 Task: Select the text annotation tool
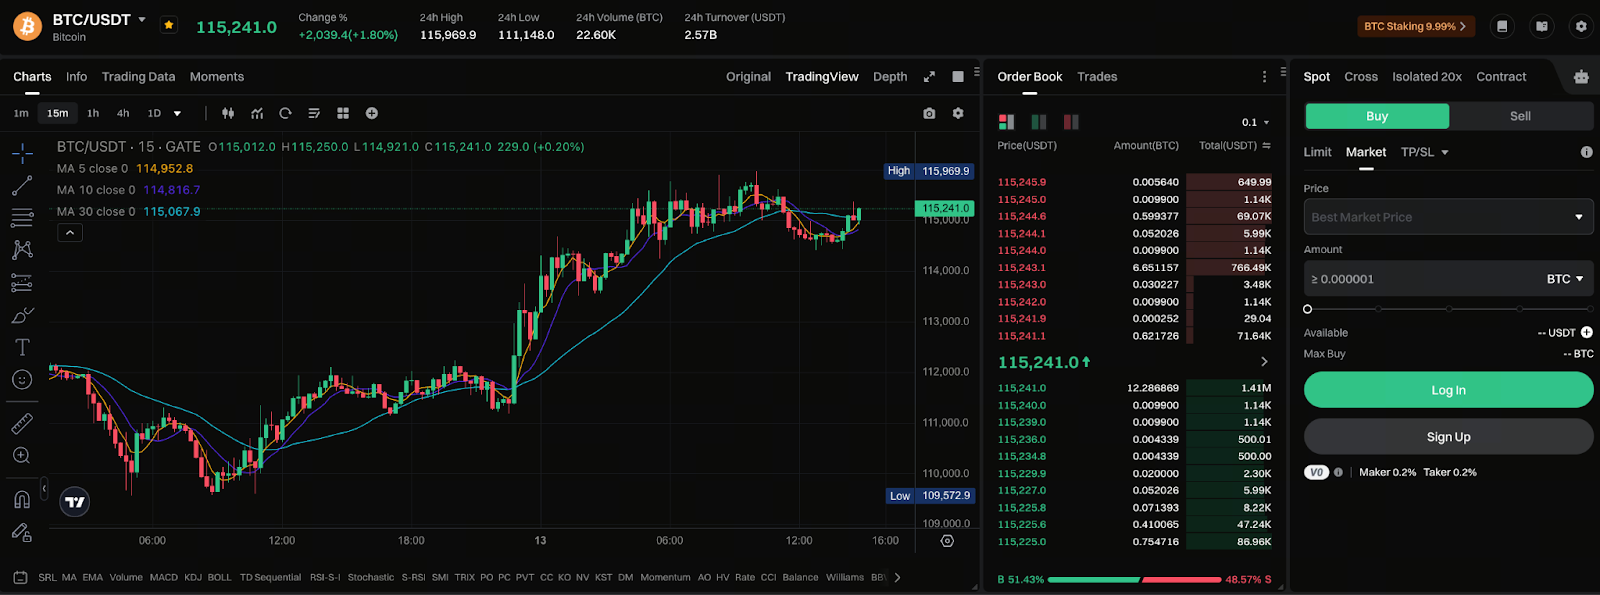pyautogui.click(x=22, y=347)
